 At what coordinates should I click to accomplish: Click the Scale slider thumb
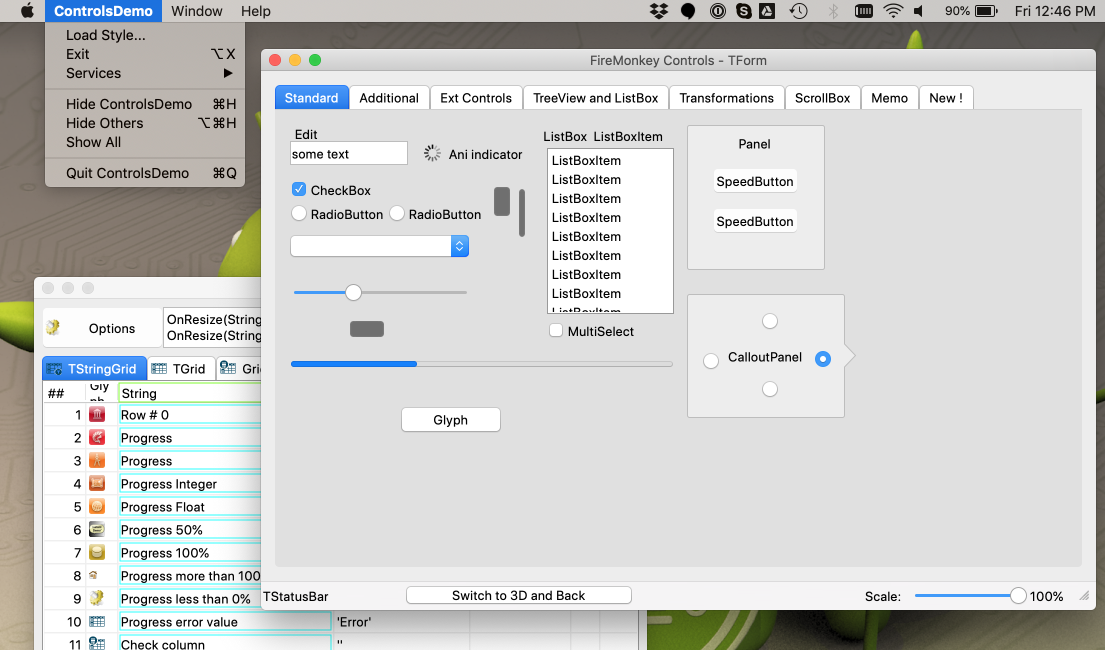pos(1018,596)
